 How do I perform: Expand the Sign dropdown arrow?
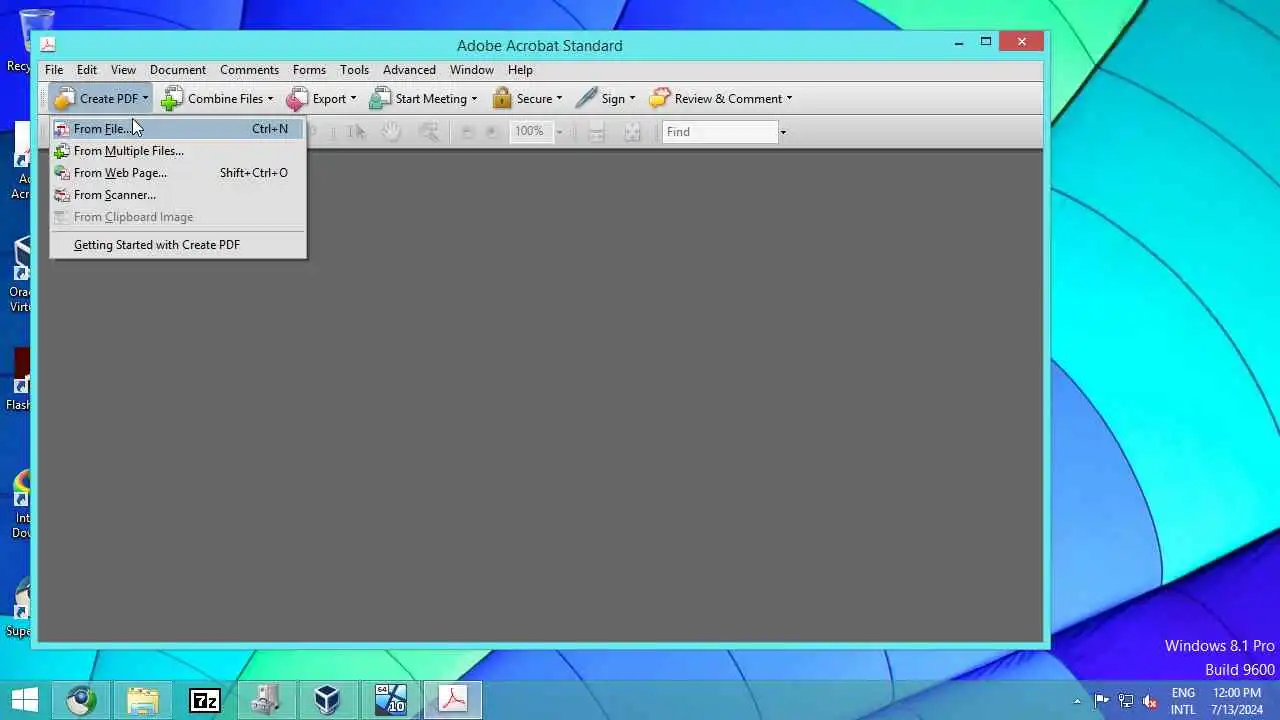point(632,99)
